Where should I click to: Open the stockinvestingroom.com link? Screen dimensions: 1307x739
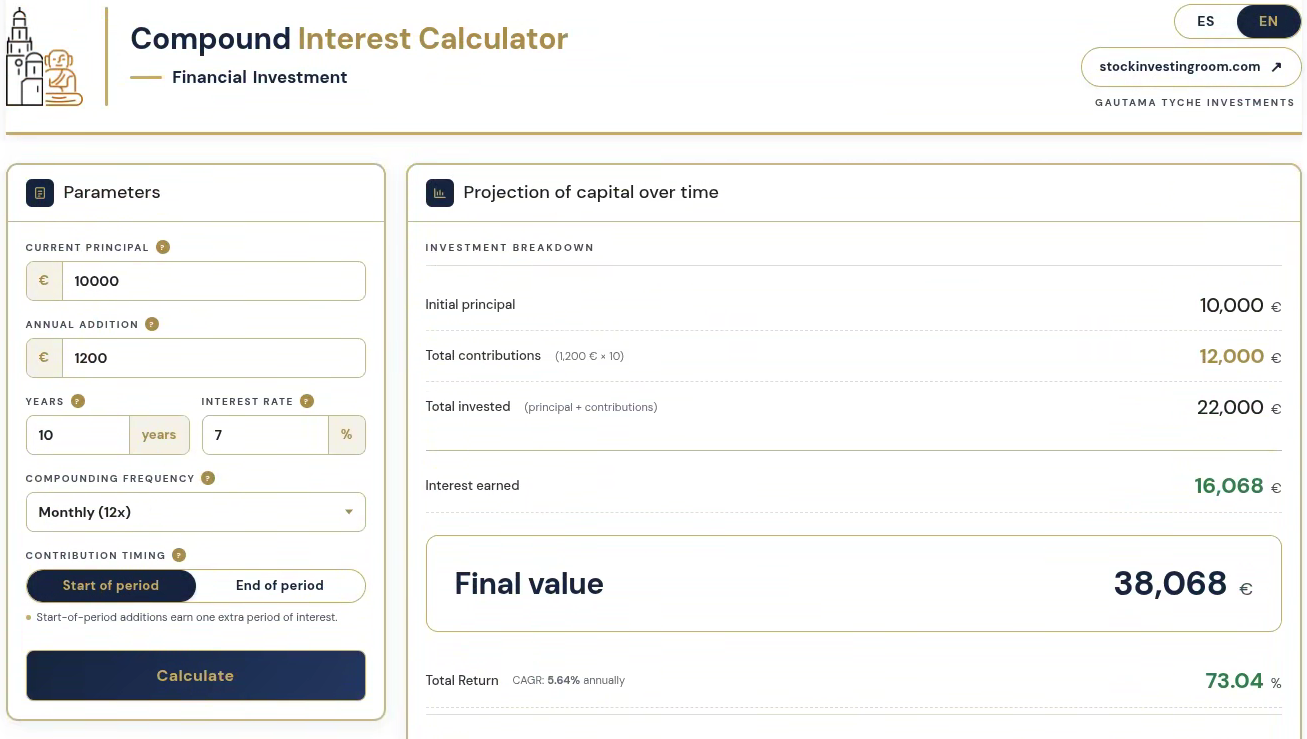coord(1191,67)
